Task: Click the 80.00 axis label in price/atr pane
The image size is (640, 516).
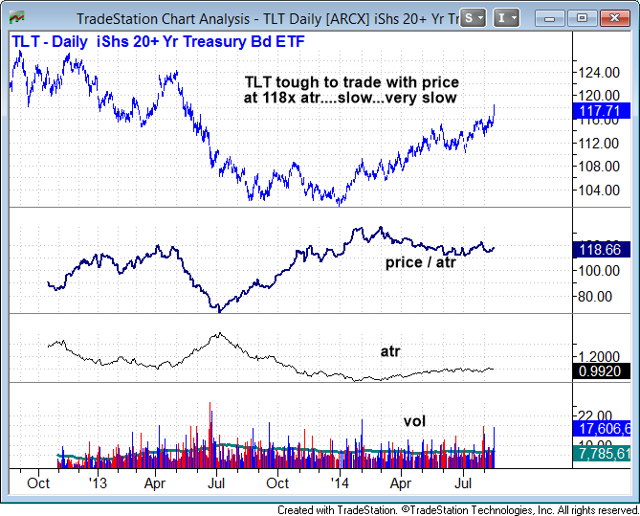Action: pos(596,296)
